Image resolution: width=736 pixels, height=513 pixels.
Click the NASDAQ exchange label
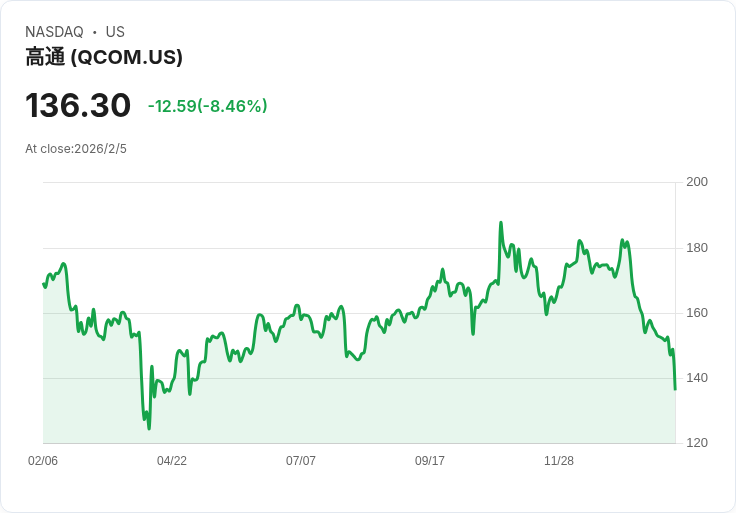(x=54, y=32)
